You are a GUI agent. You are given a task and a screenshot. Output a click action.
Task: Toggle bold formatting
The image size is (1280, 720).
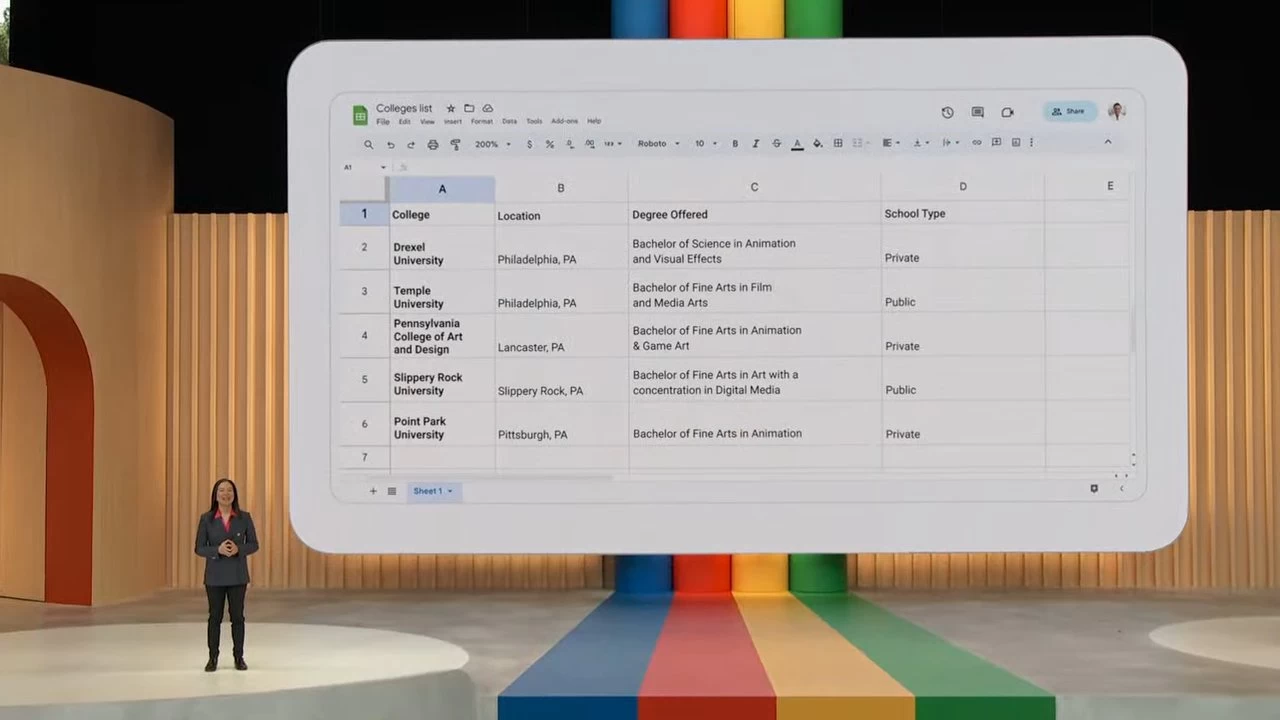[735, 144]
